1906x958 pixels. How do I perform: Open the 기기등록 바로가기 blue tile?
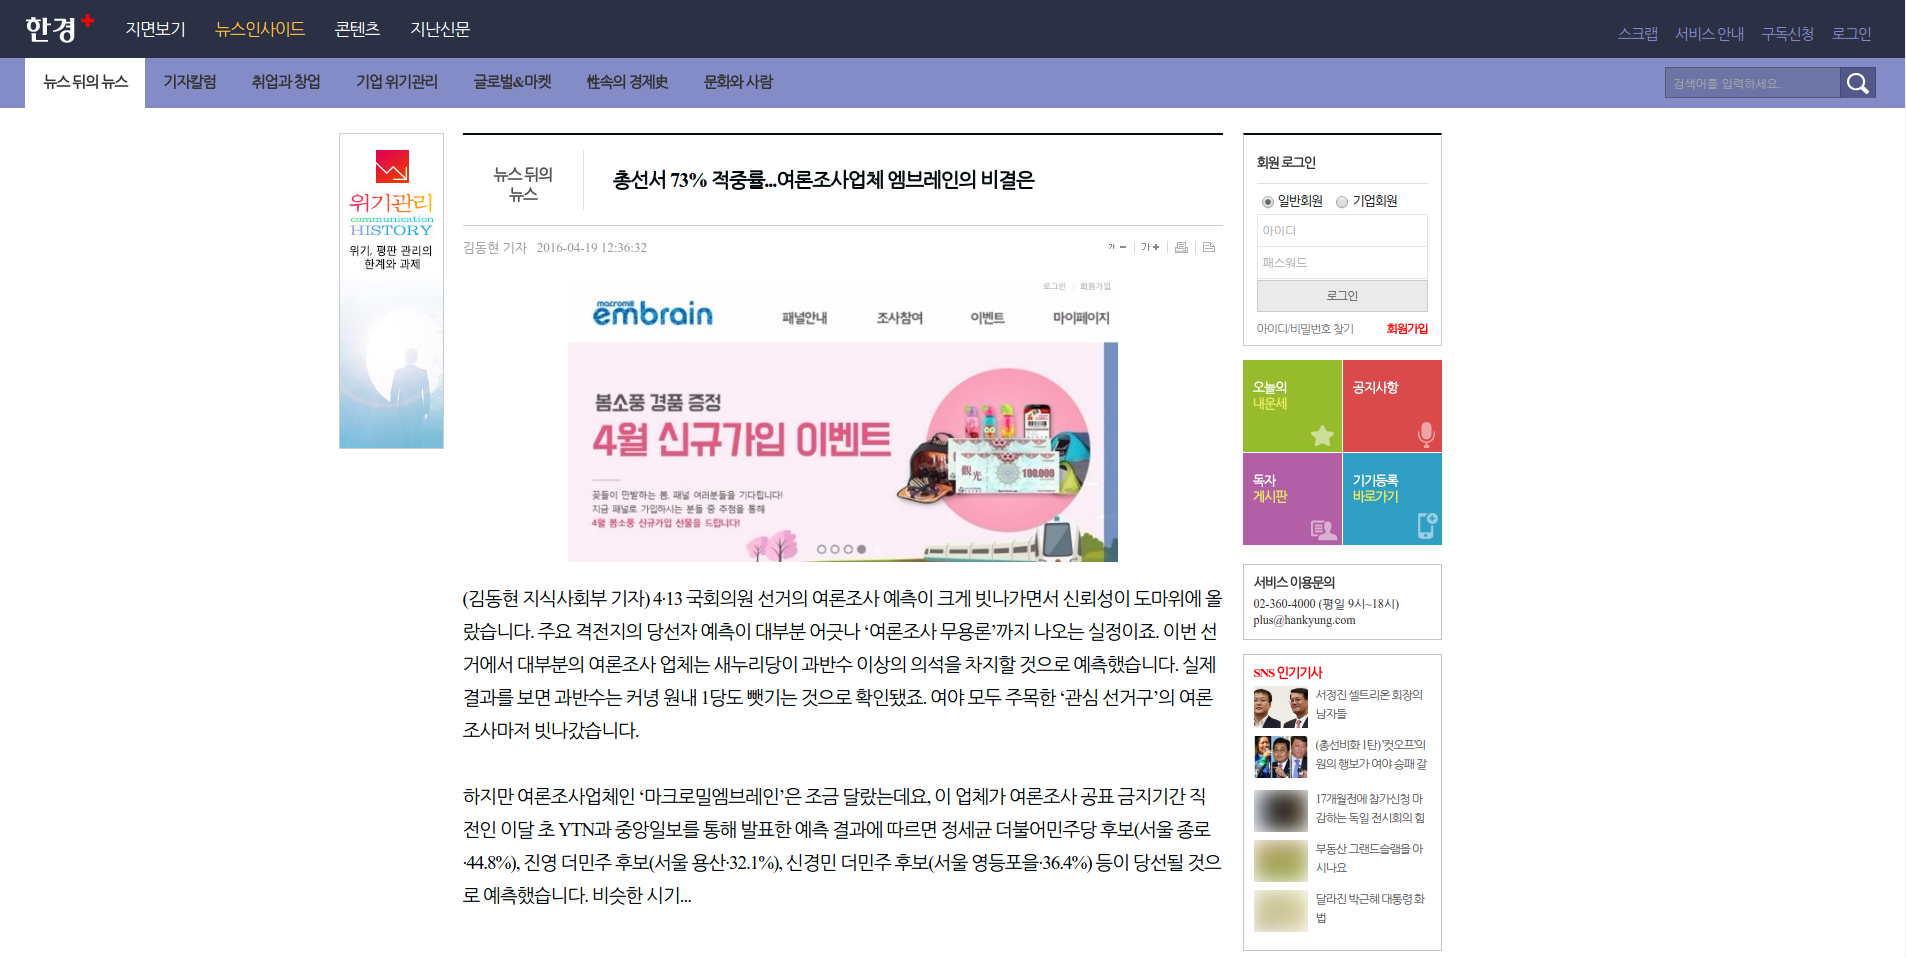1392,499
